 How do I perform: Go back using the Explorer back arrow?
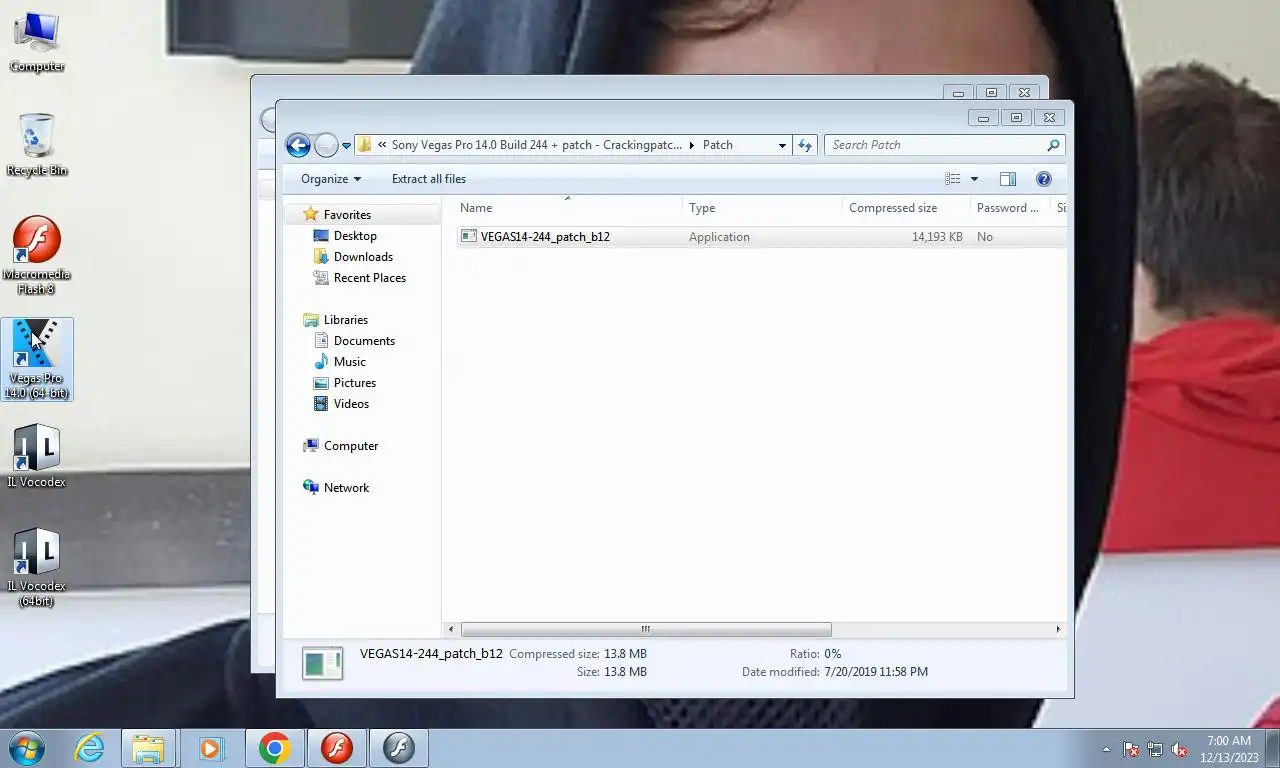tap(298, 145)
